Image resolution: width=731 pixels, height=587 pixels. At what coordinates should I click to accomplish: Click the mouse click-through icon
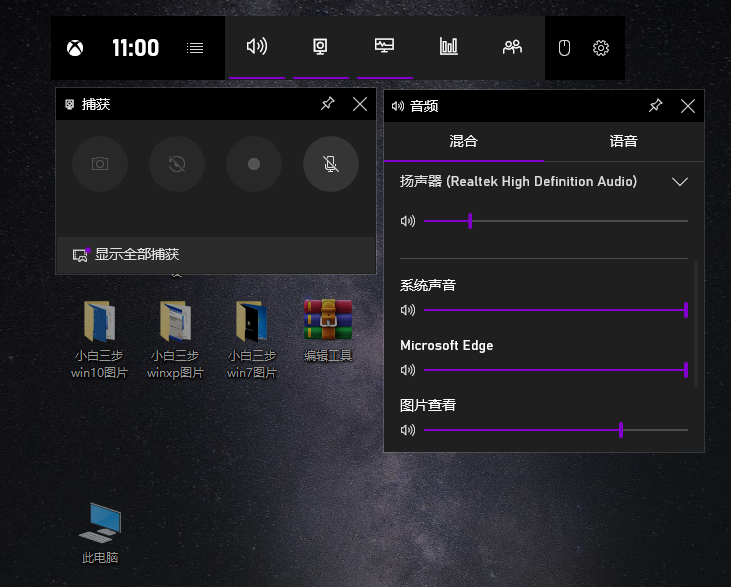coord(564,48)
